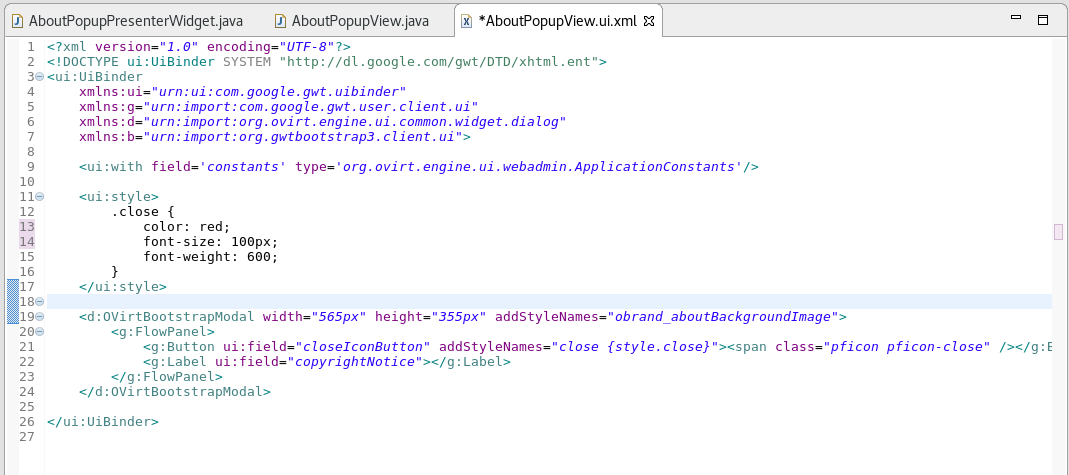Toggle the fold marker at line 18
Viewport: 1069px width, 475px height.
(39, 302)
